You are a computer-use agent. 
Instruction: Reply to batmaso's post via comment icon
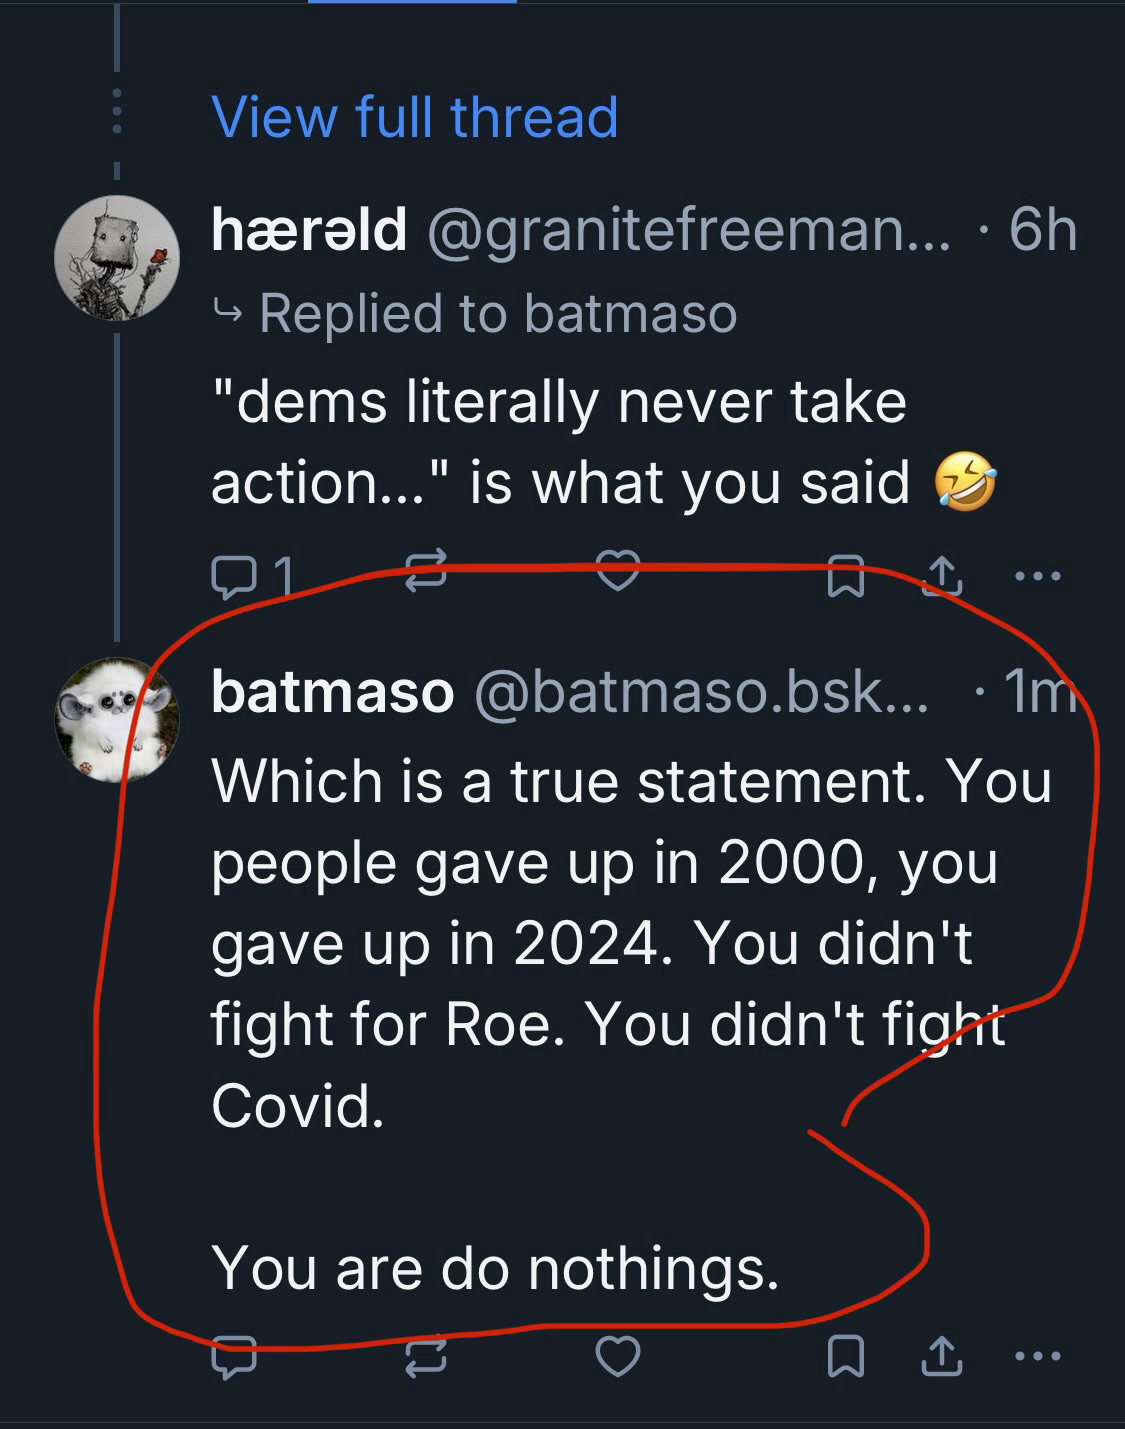234,1358
